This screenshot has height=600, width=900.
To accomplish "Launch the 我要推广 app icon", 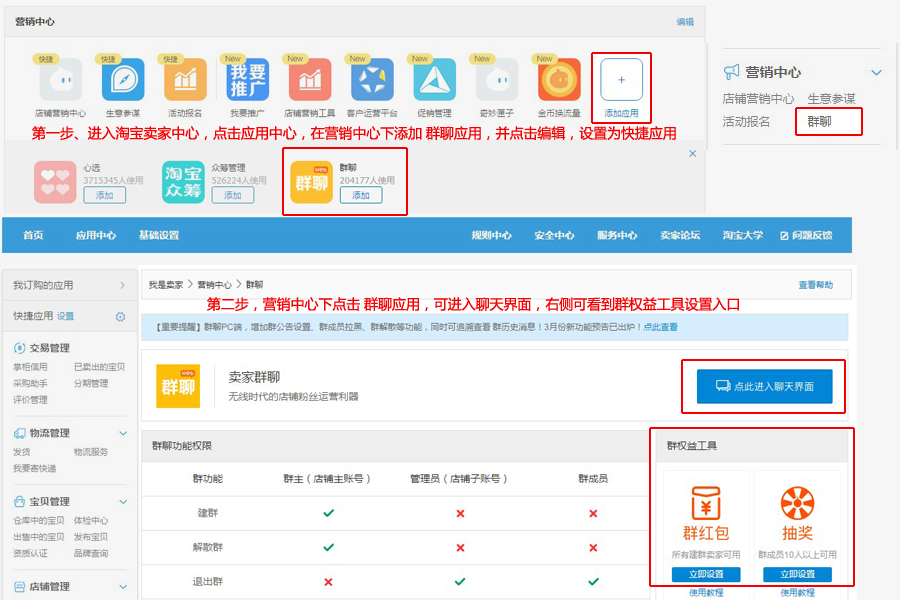I will coord(247,80).
